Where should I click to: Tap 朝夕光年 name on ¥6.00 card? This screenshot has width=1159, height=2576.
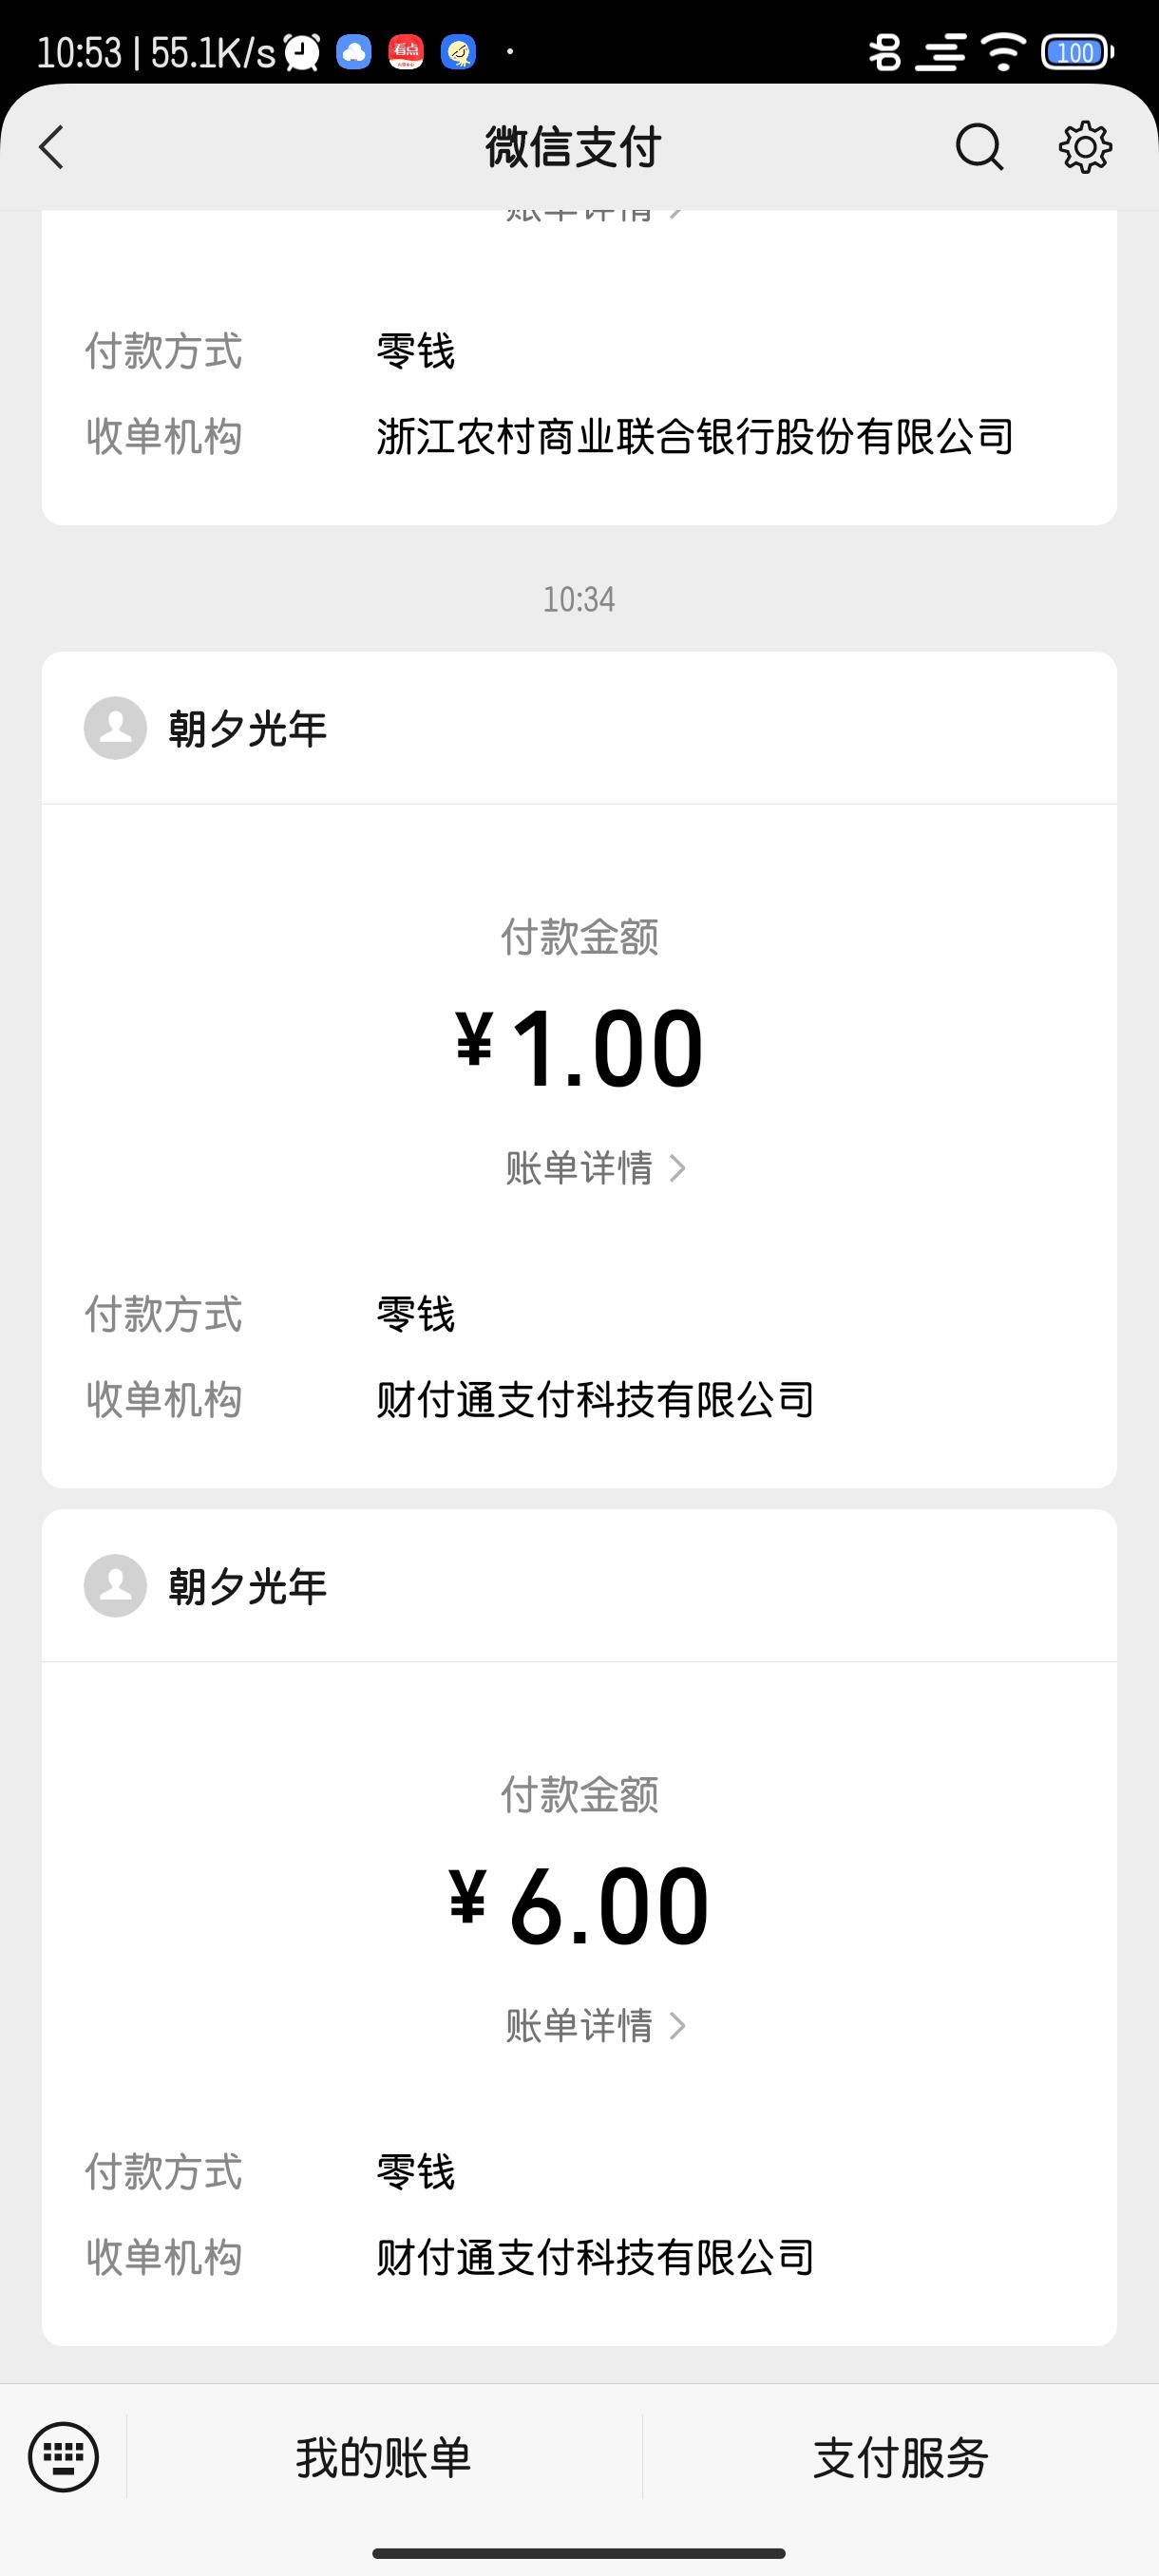(248, 1587)
